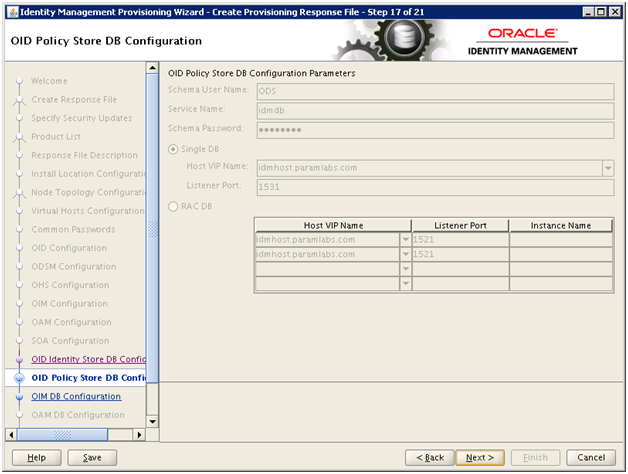Viewport: 628px width, 474px height.
Task: Click the Welcome step in the wizard list
Action: pyautogui.click(x=49, y=81)
